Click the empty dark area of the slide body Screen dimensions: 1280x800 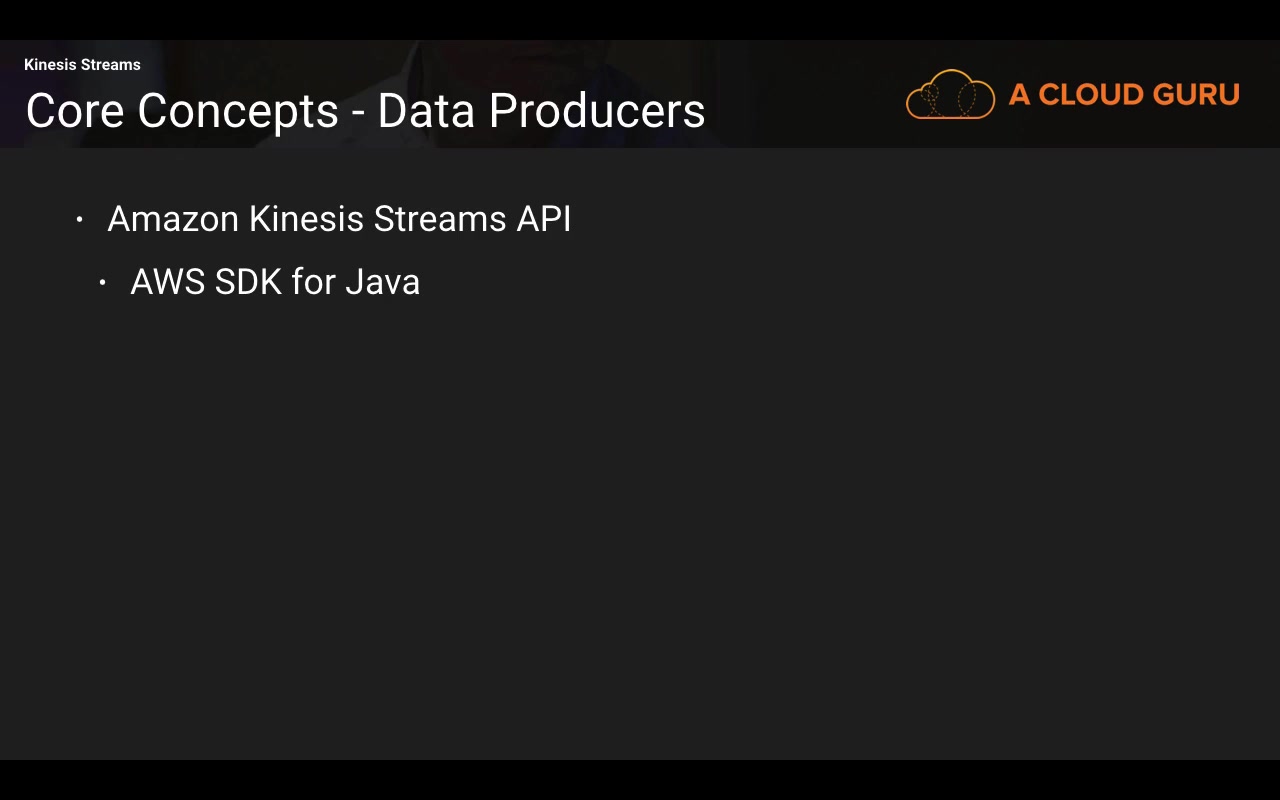[700, 520]
